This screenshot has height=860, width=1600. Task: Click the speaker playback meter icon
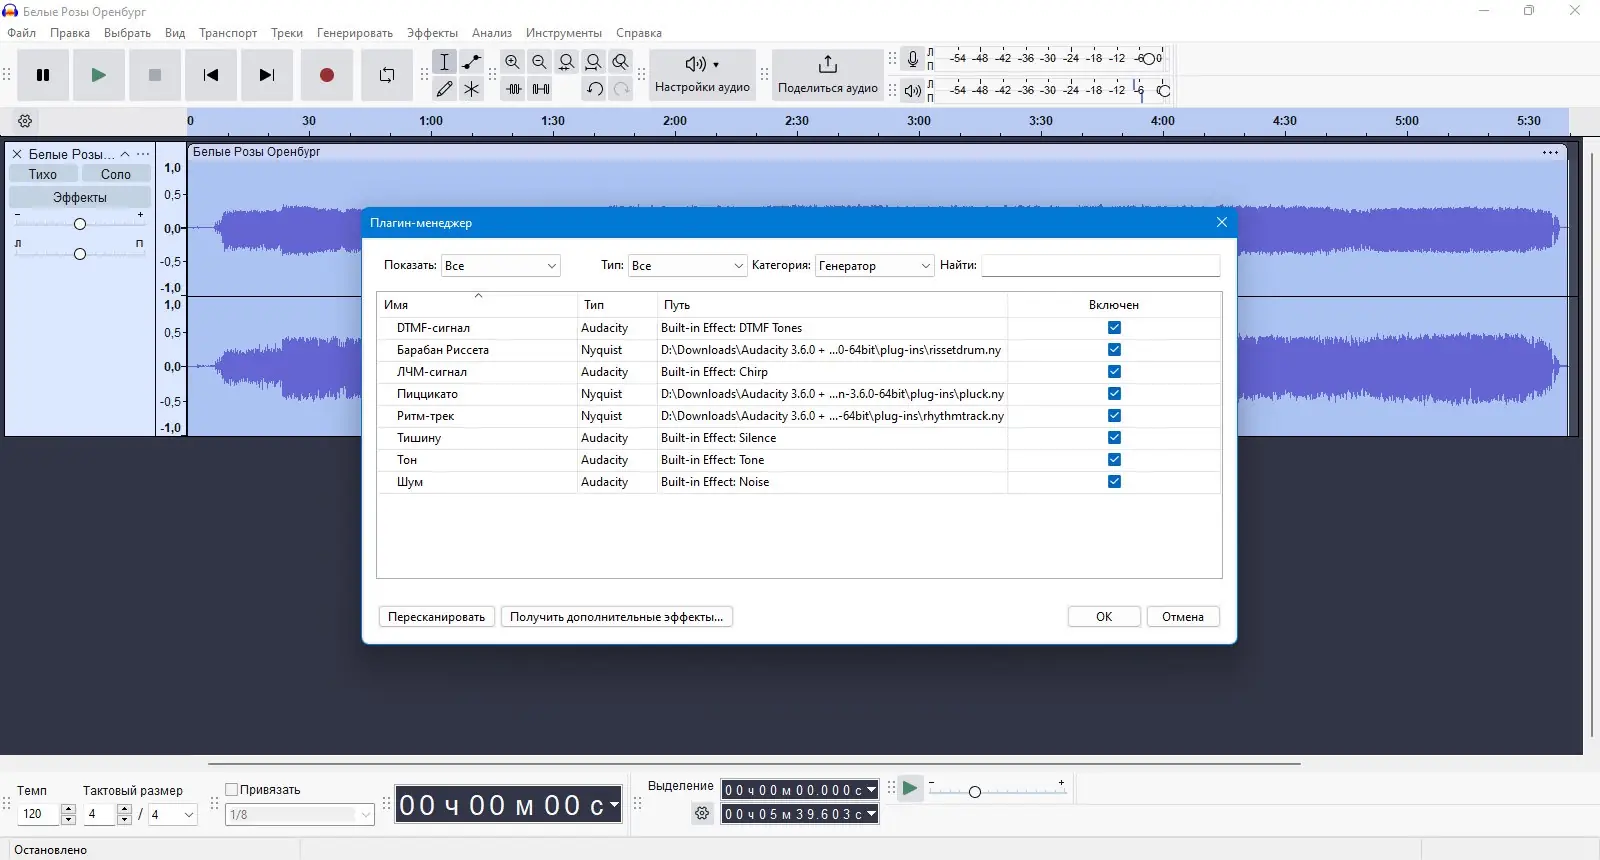point(913,91)
